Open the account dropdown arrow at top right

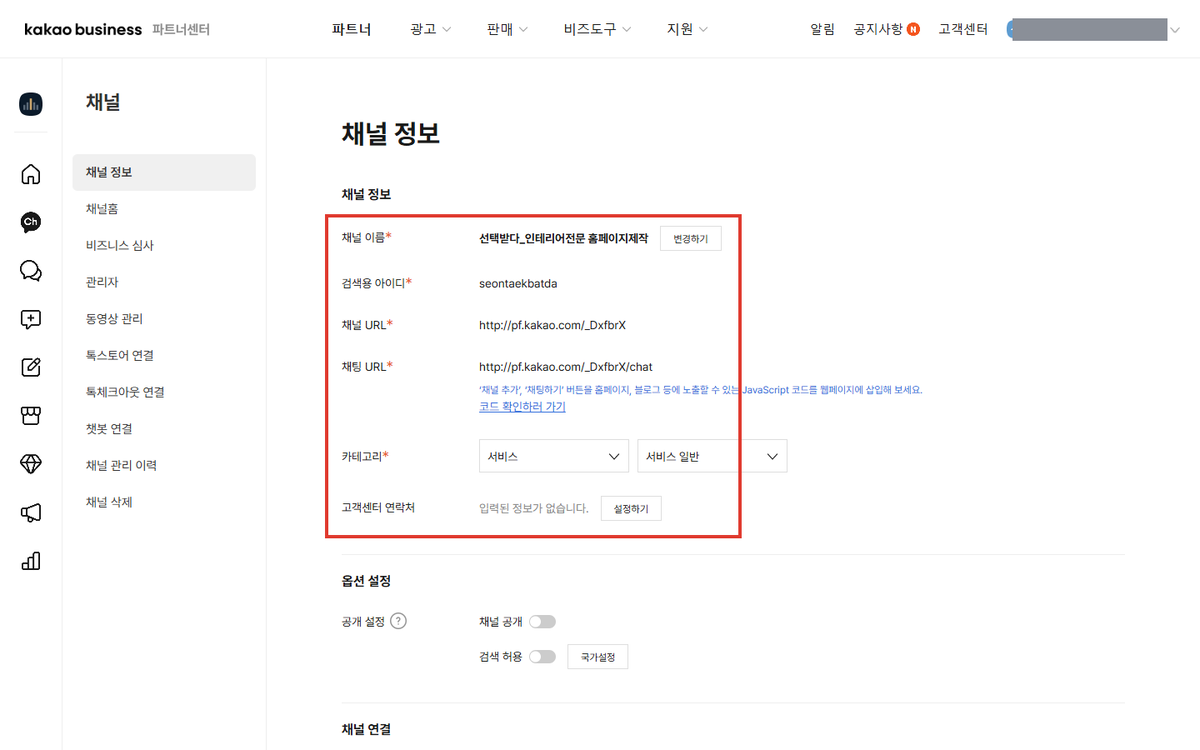(1175, 30)
